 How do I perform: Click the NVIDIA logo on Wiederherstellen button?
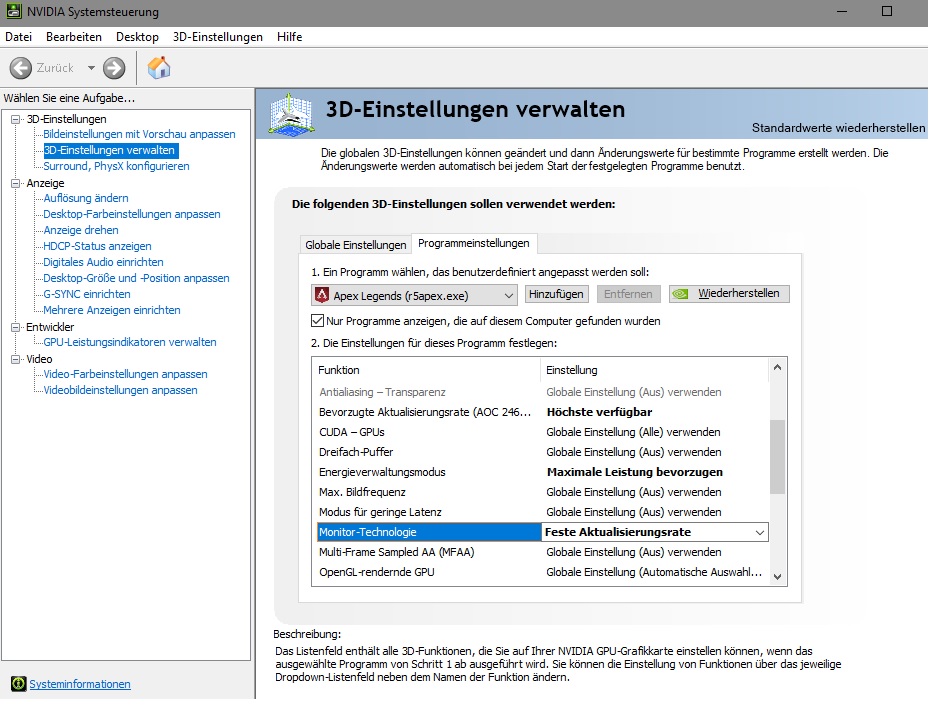pos(680,294)
